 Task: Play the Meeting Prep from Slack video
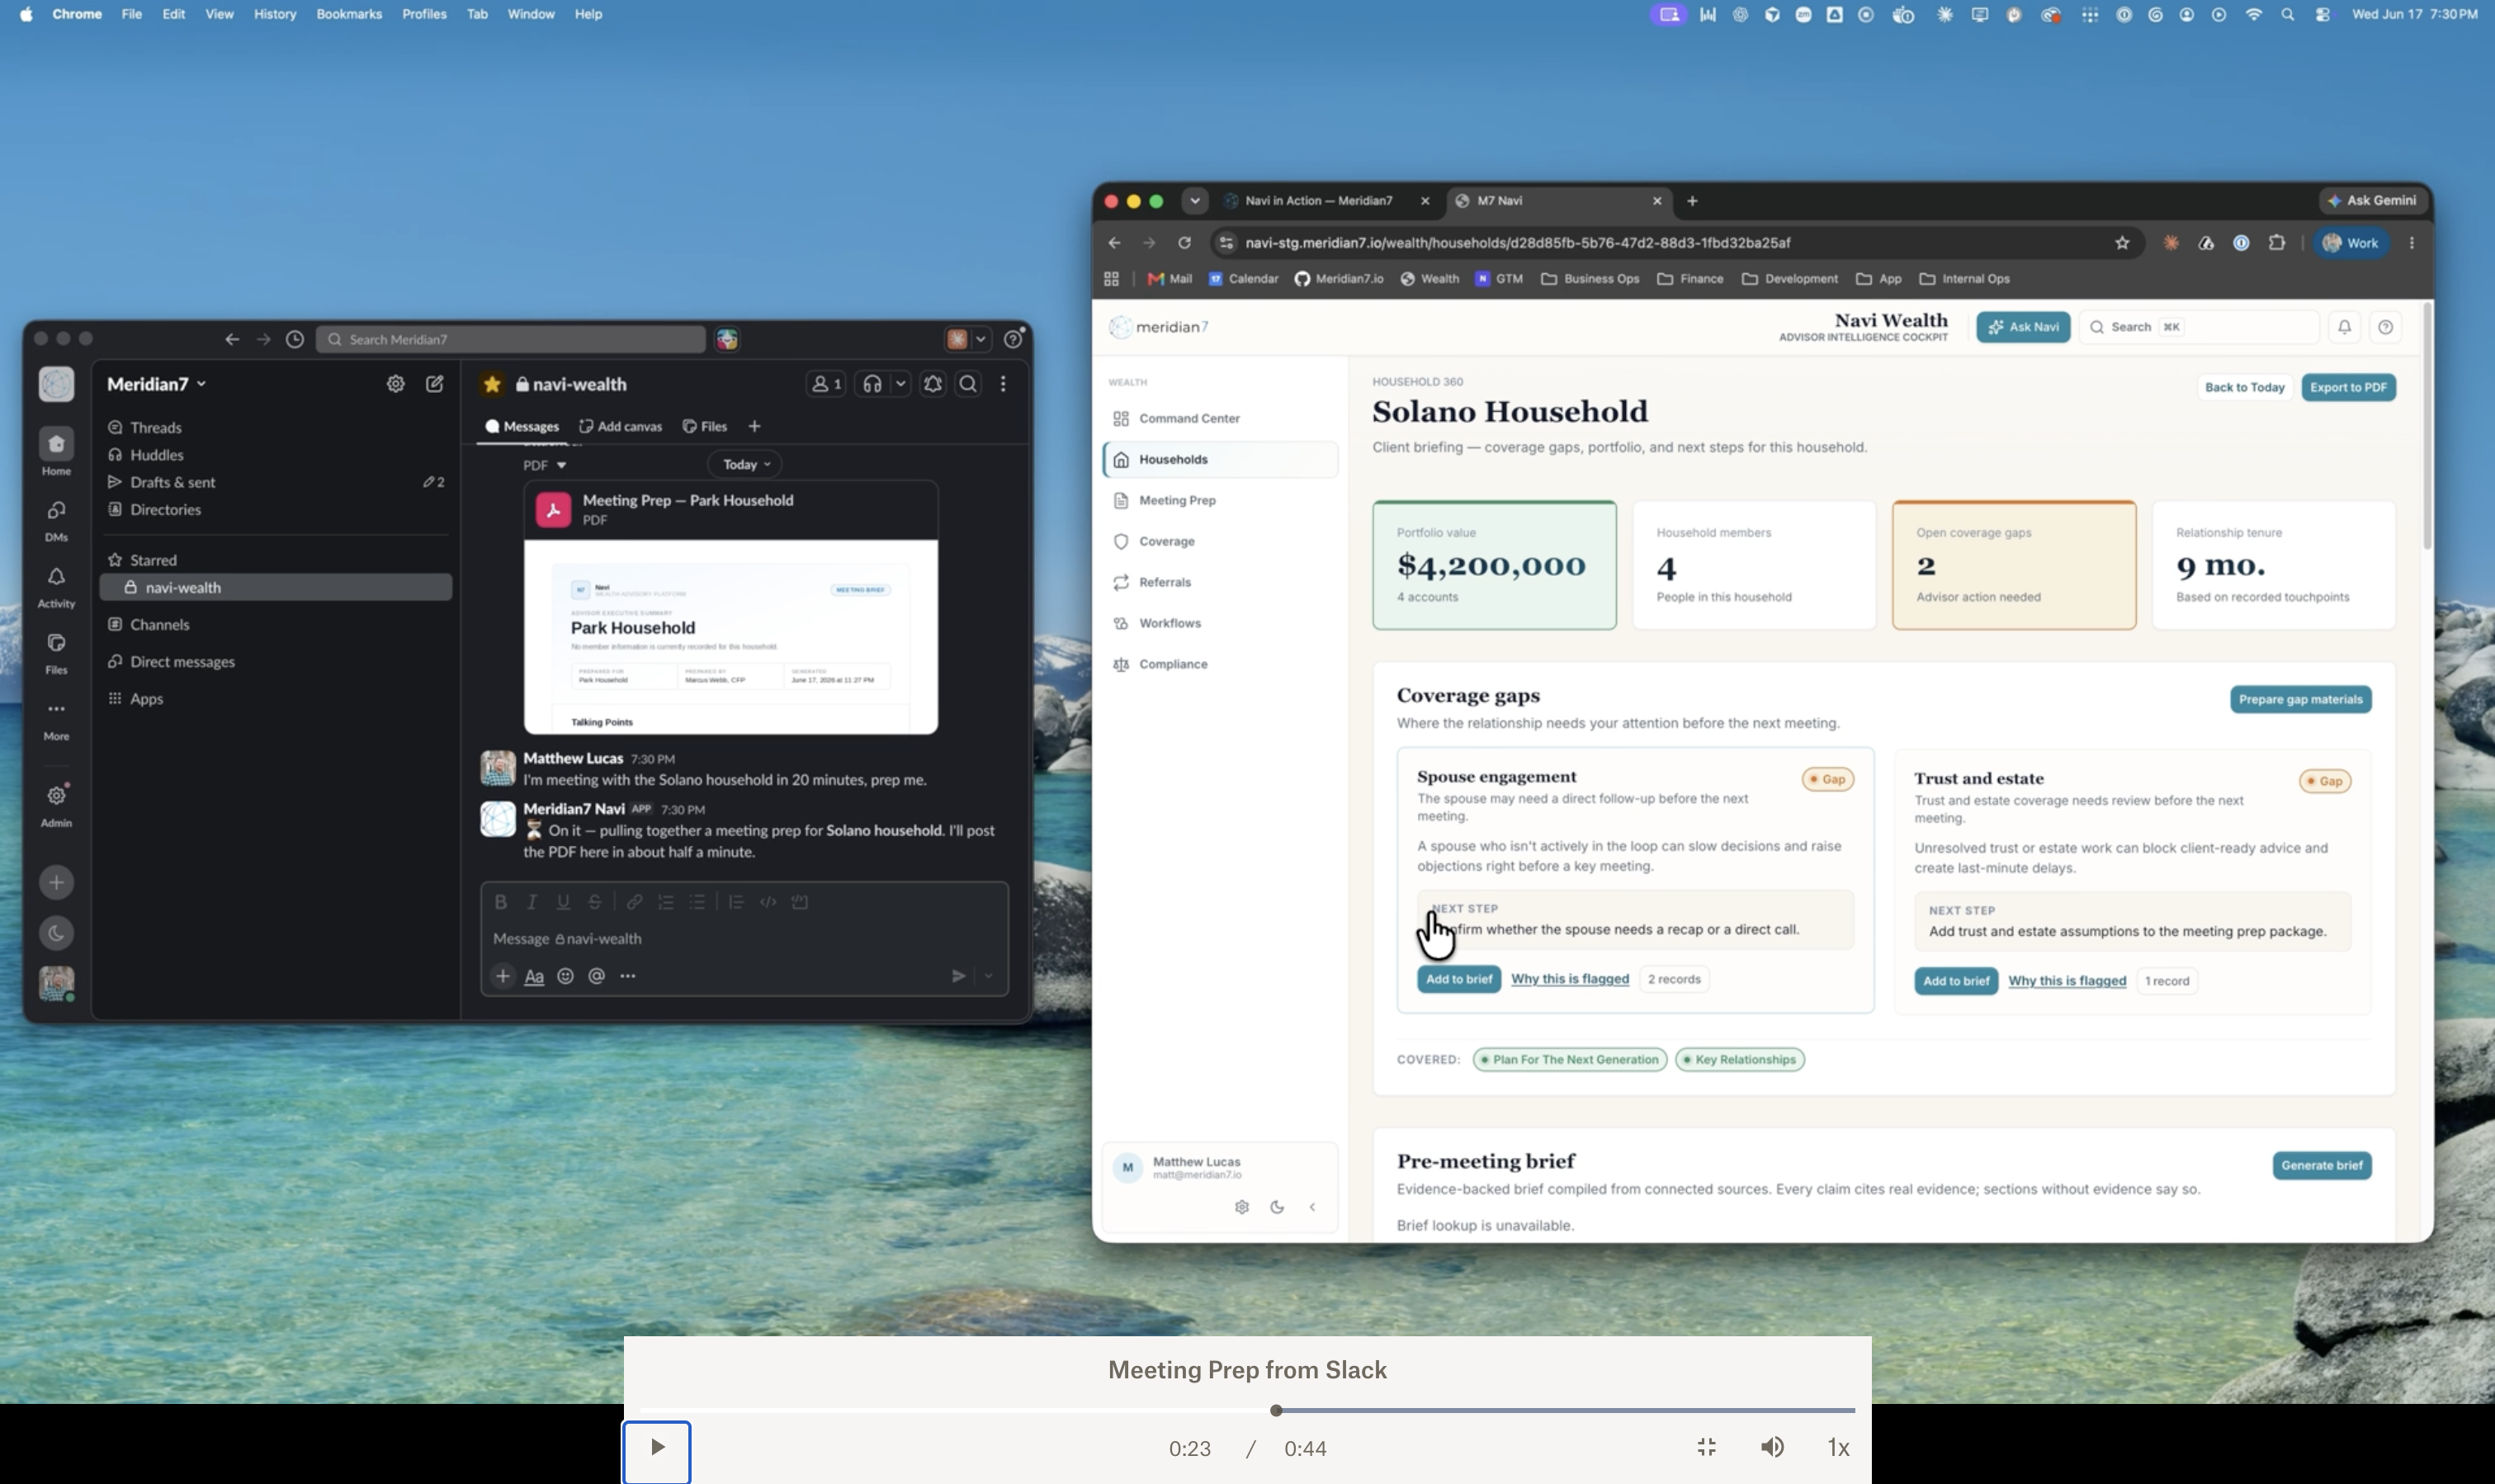pos(657,1448)
